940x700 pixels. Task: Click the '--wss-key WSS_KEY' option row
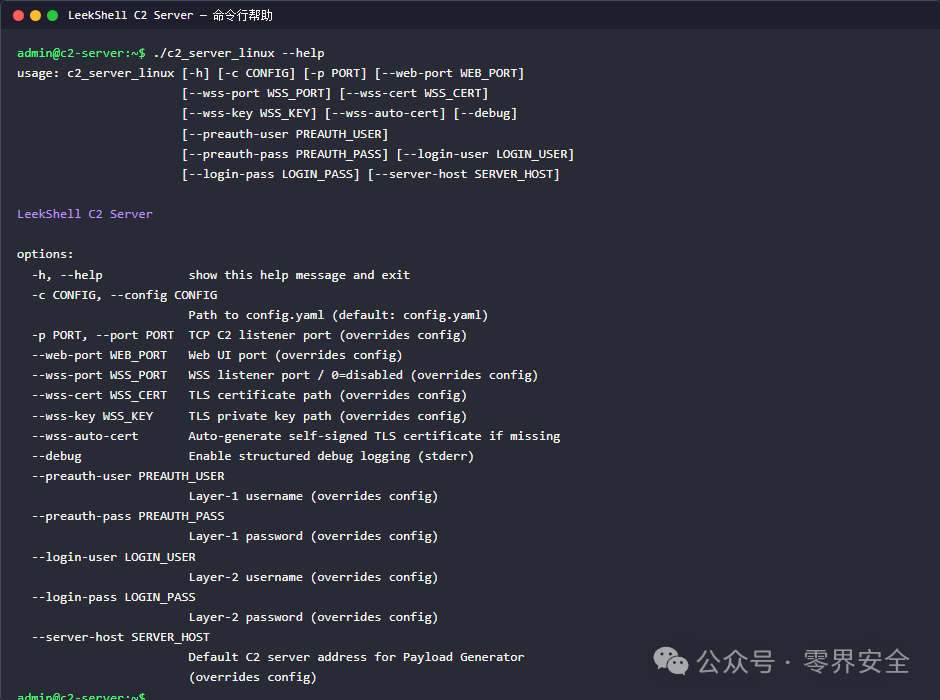tap(92, 416)
